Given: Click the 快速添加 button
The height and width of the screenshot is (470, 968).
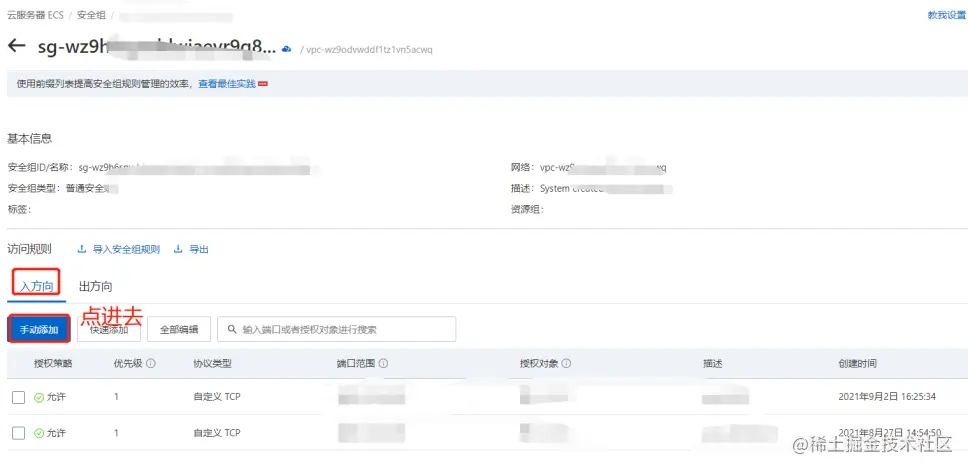Looking at the screenshot, I should 109,330.
